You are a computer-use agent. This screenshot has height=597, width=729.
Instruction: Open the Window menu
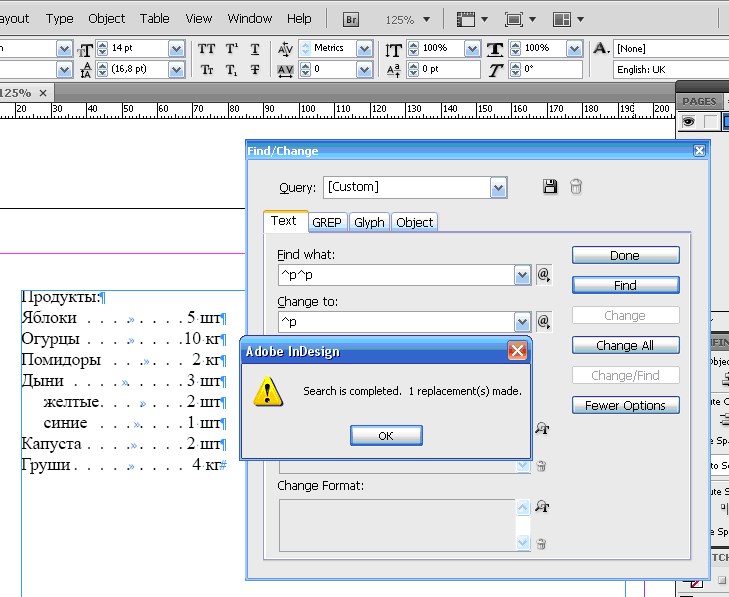(250, 19)
